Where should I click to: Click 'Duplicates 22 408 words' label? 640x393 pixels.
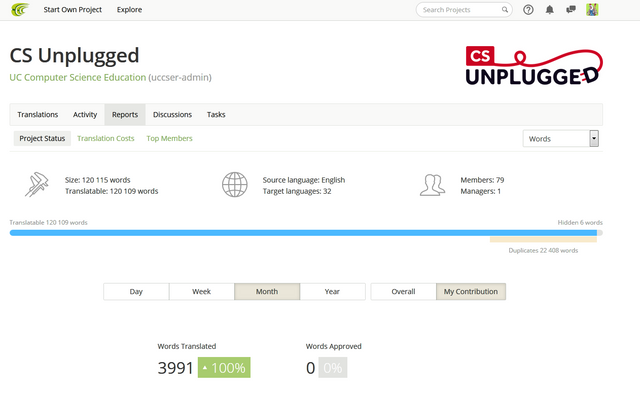pyautogui.click(x=543, y=251)
